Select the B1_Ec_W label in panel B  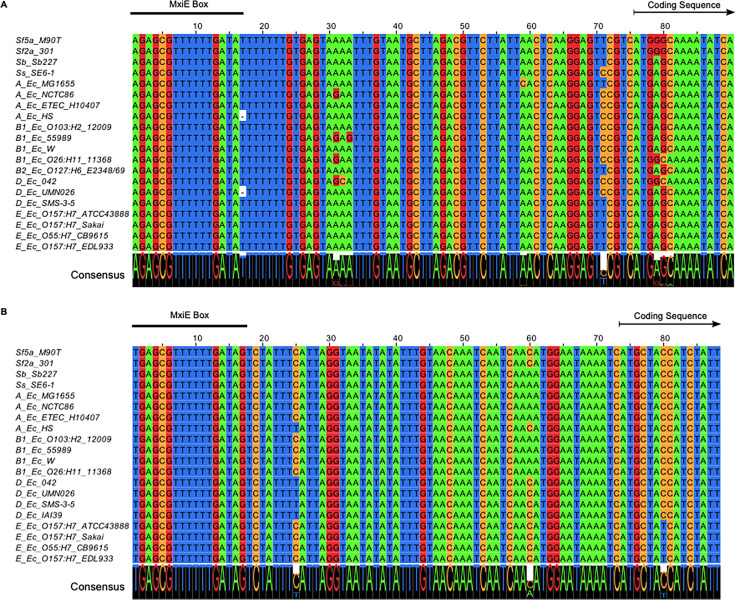tap(35, 461)
